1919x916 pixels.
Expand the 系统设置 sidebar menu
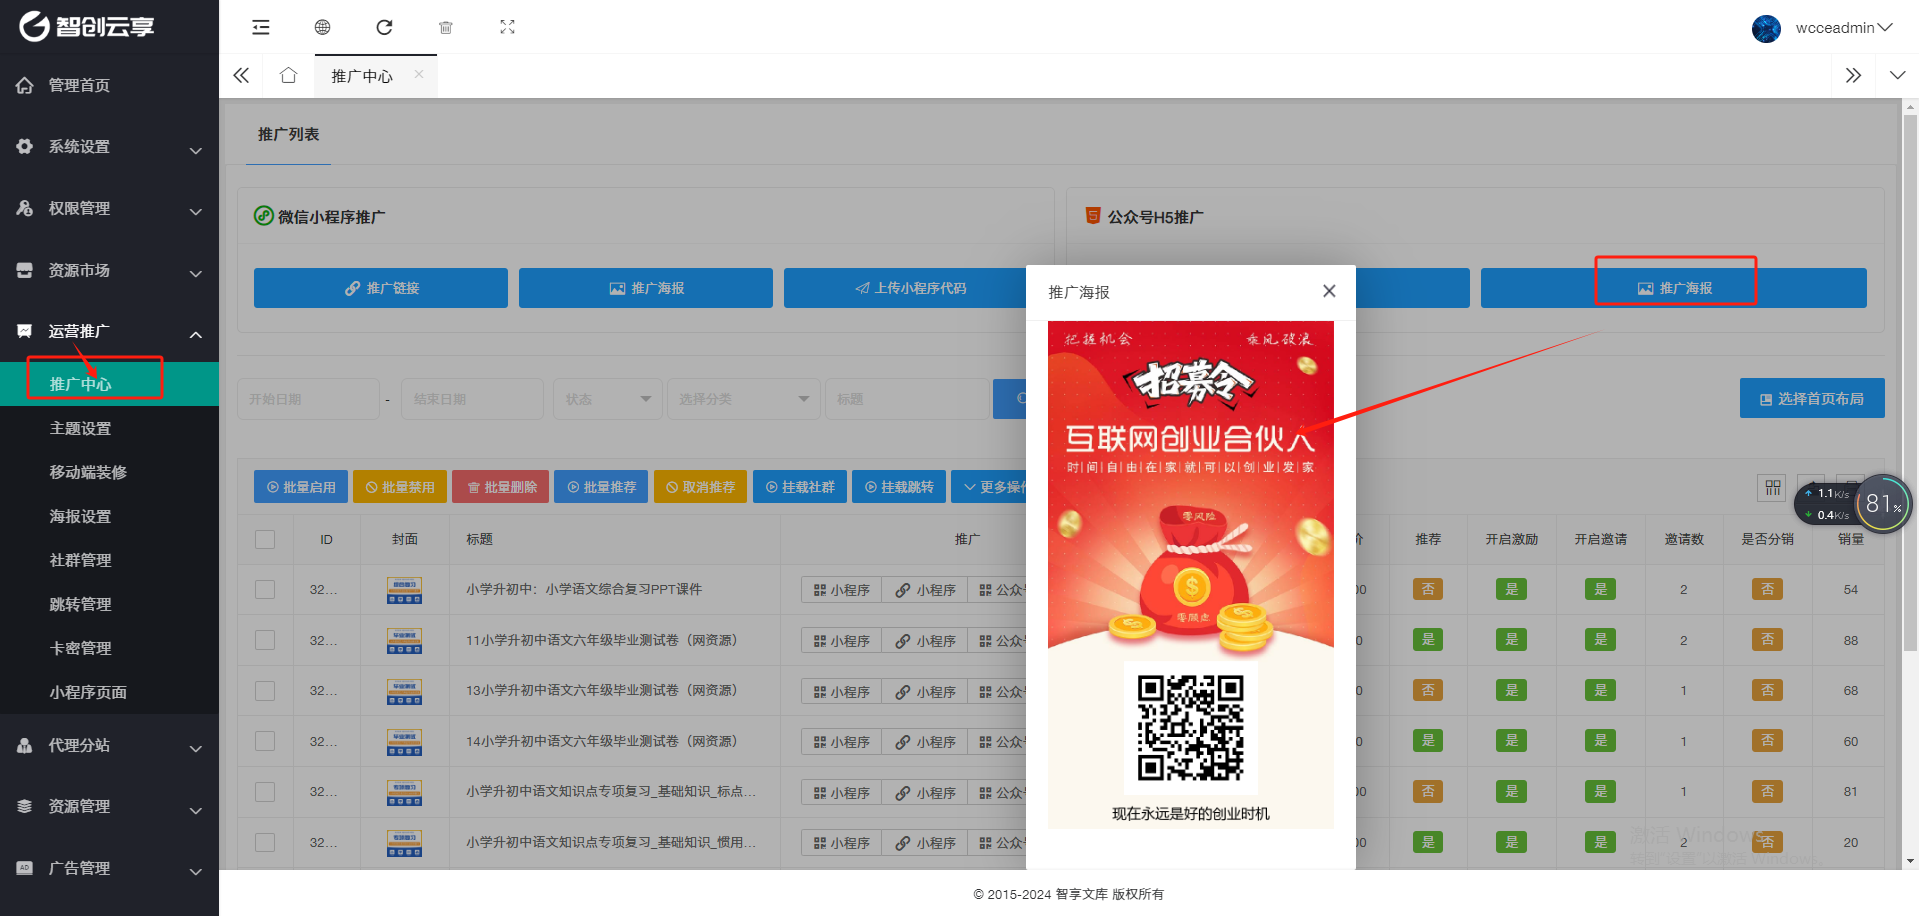(109, 147)
